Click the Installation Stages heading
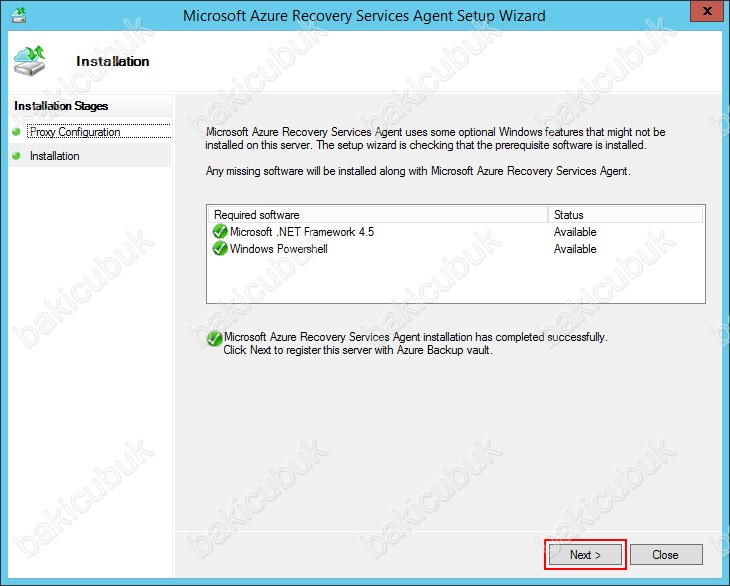The height and width of the screenshot is (586, 730). point(61,106)
